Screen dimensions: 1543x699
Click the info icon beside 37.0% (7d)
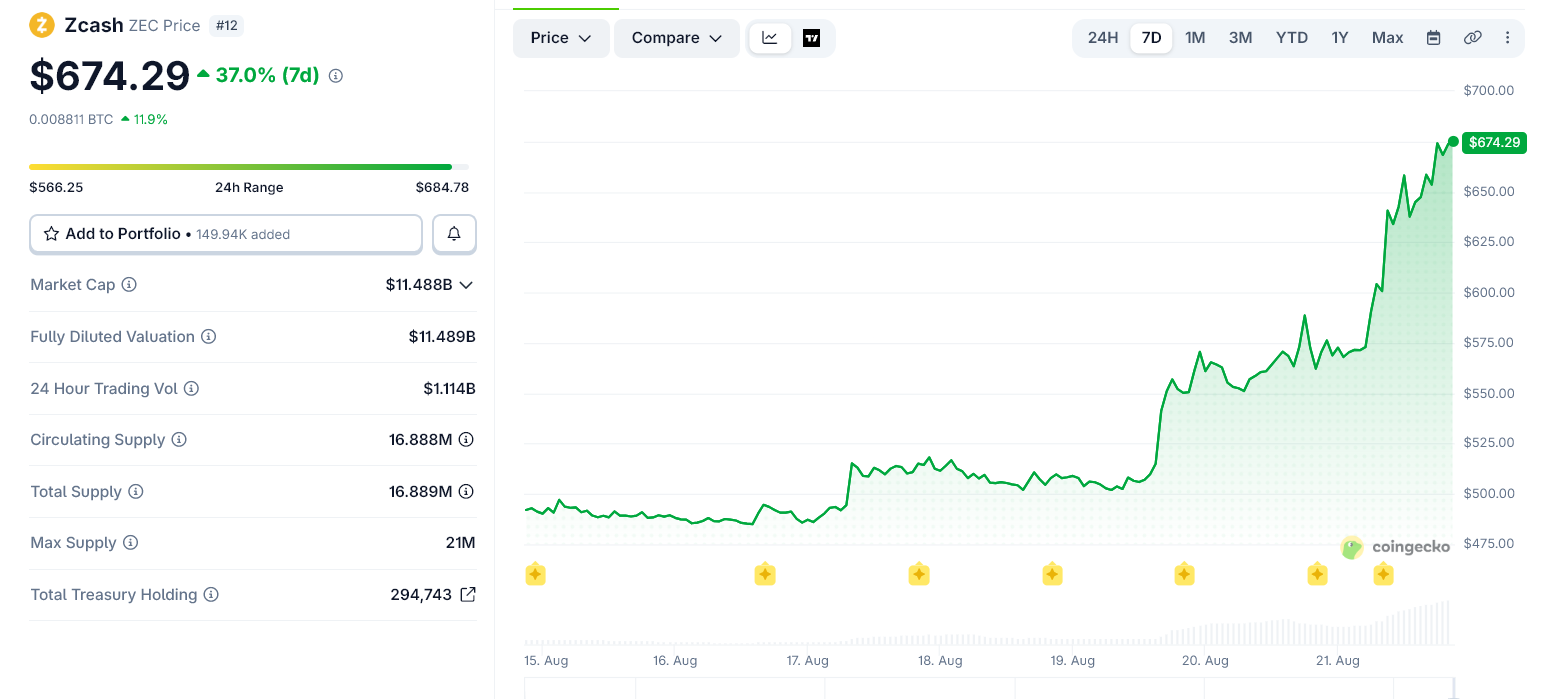coord(336,76)
